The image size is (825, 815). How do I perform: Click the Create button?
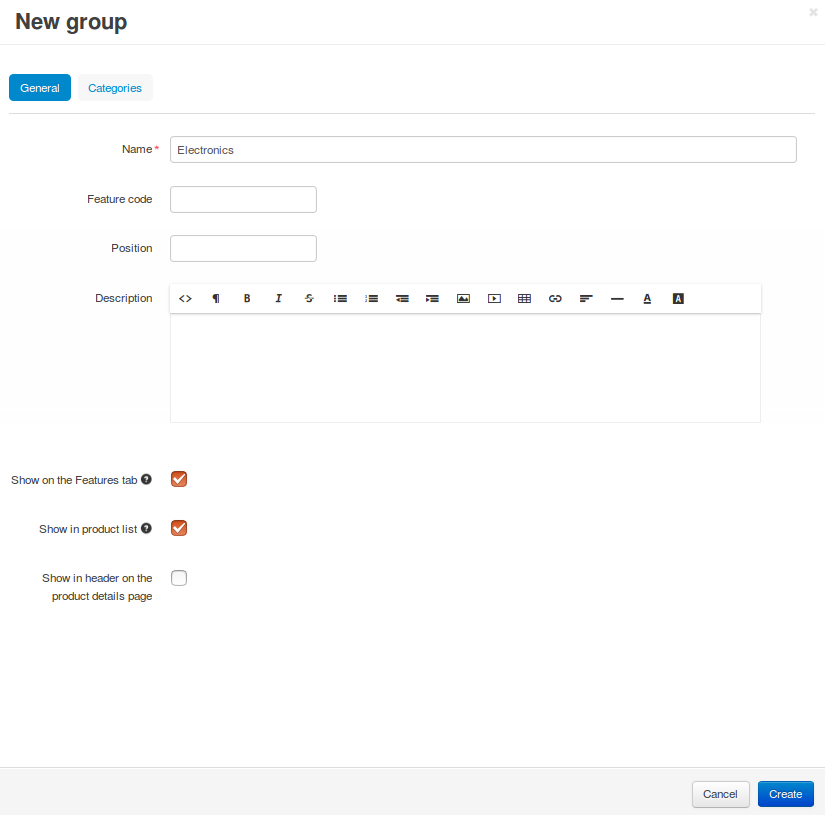(x=786, y=794)
